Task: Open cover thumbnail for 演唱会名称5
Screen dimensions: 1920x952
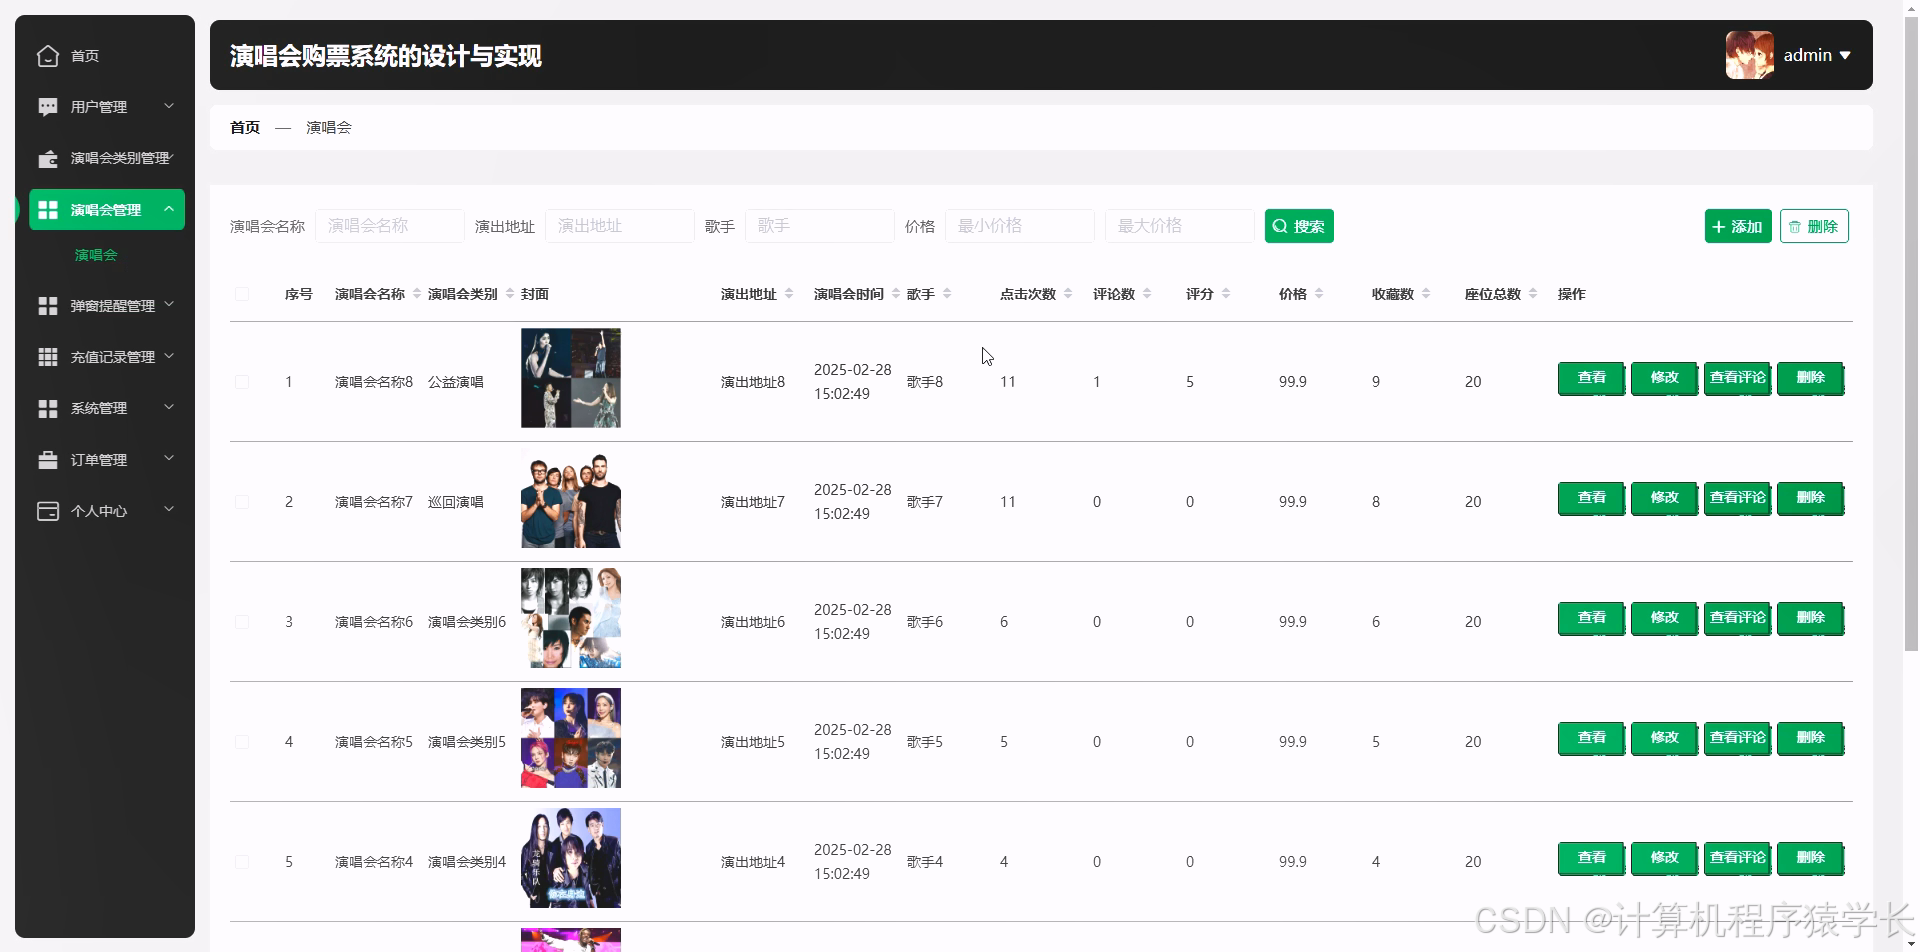Action: [571, 738]
